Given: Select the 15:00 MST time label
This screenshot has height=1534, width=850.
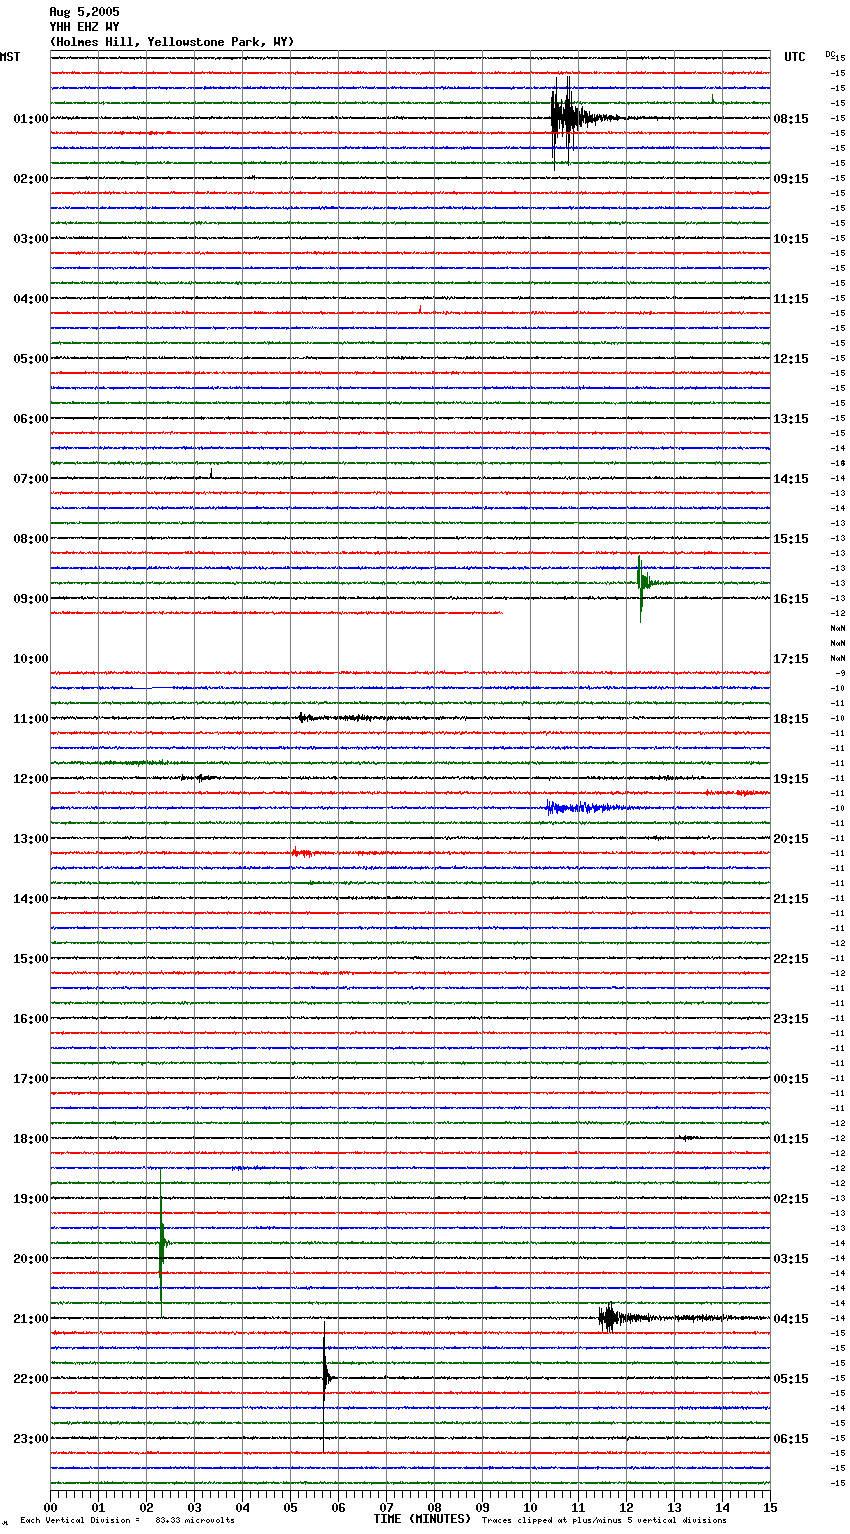Looking at the screenshot, I should click(x=31, y=959).
